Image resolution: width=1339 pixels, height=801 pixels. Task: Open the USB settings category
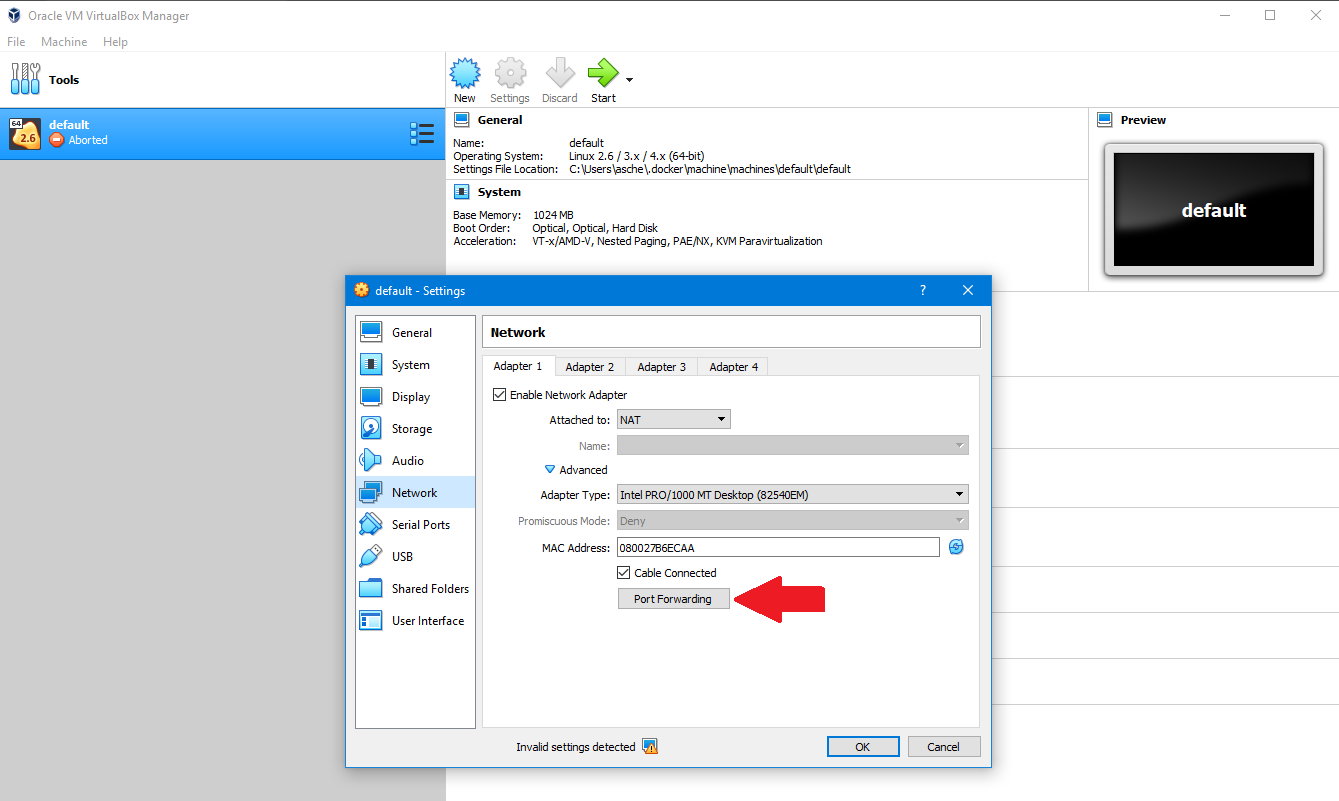(x=415, y=557)
